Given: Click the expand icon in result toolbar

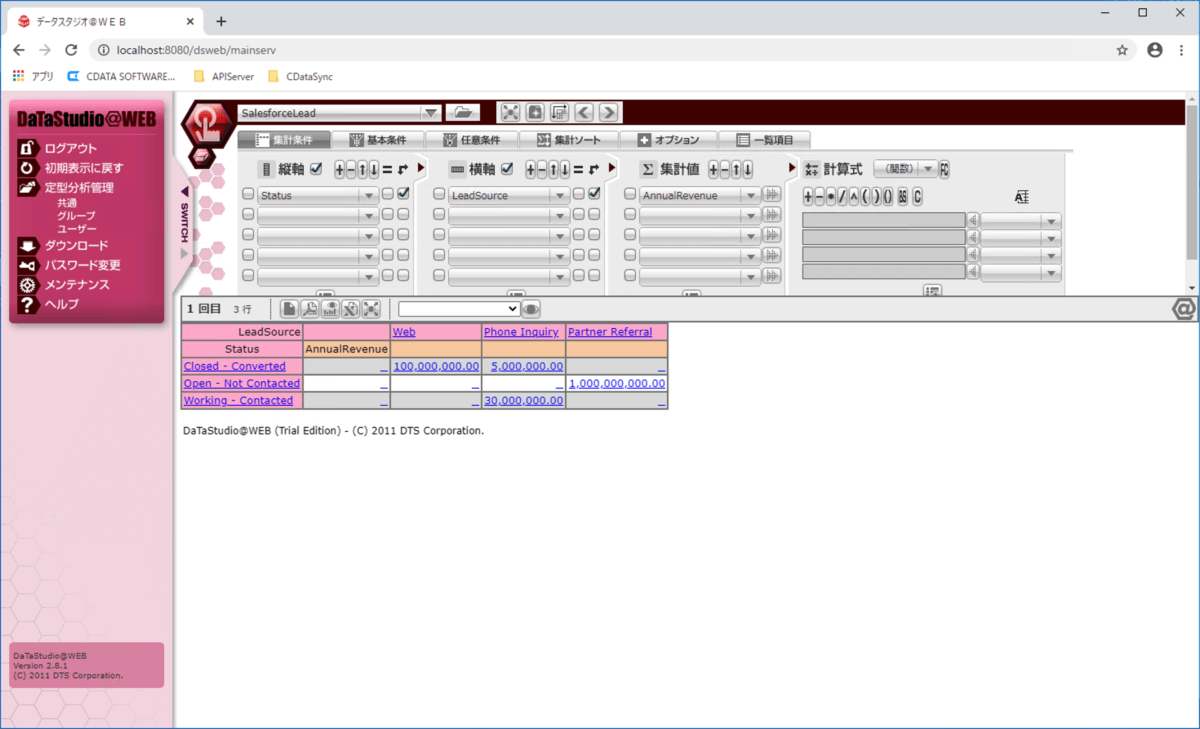Looking at the screenshot, I should 371,309.
